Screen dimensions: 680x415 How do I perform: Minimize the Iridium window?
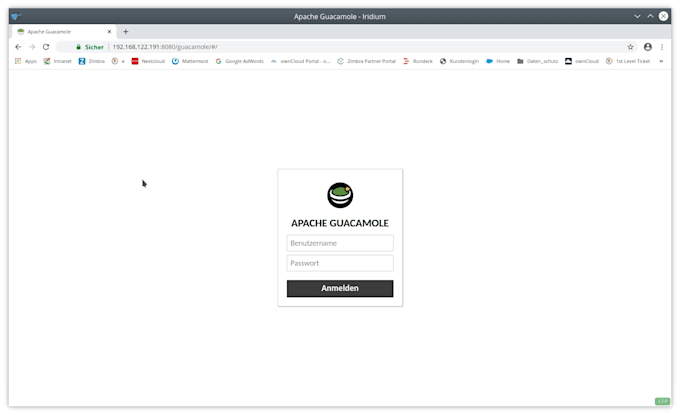tap(637, 16)
